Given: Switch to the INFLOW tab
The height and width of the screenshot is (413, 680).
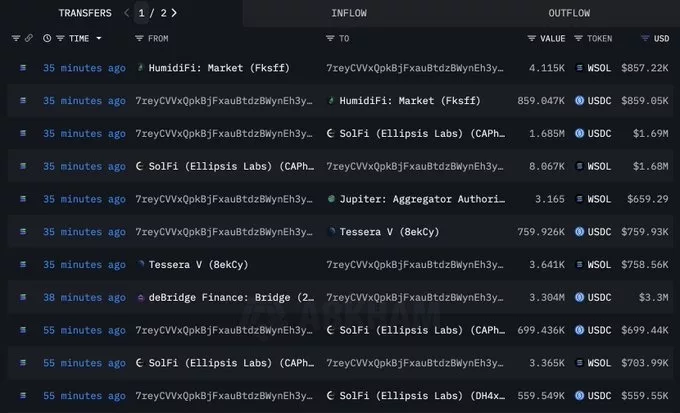Looking at the screenshot, I should [x=350, y=13].
